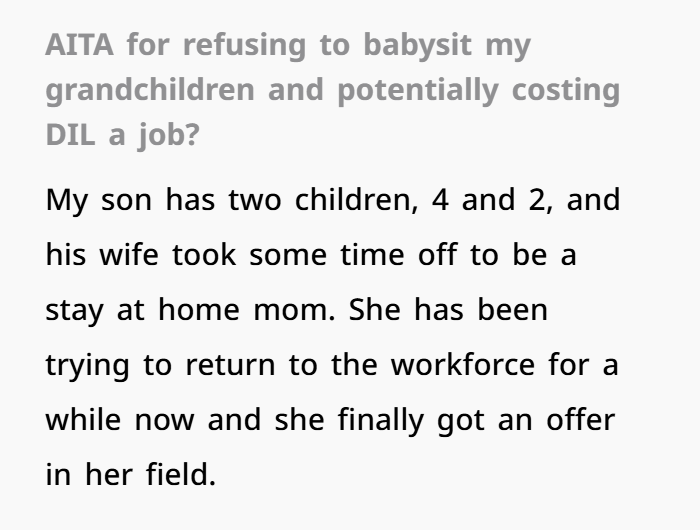Click the phrase "time off" in the paragraph

coord(398,254)
